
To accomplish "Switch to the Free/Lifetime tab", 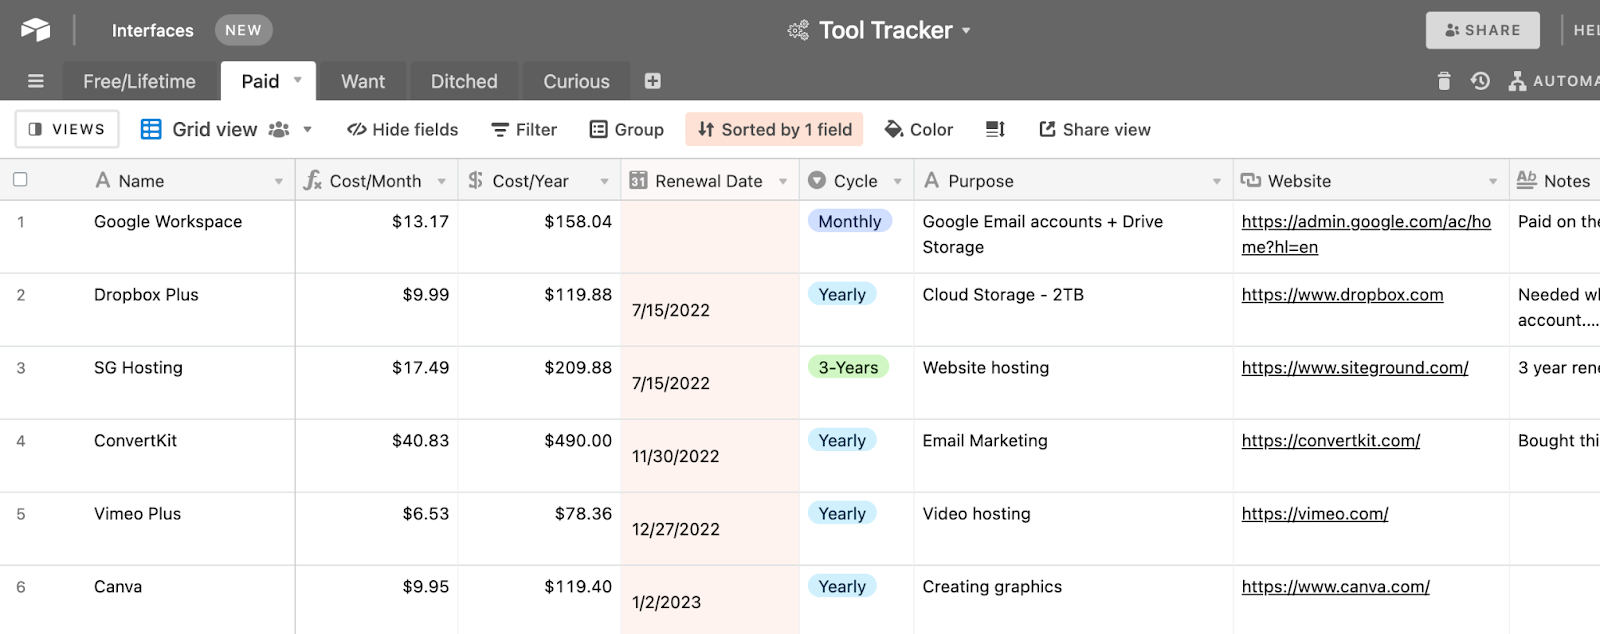I will click(139, 81).
